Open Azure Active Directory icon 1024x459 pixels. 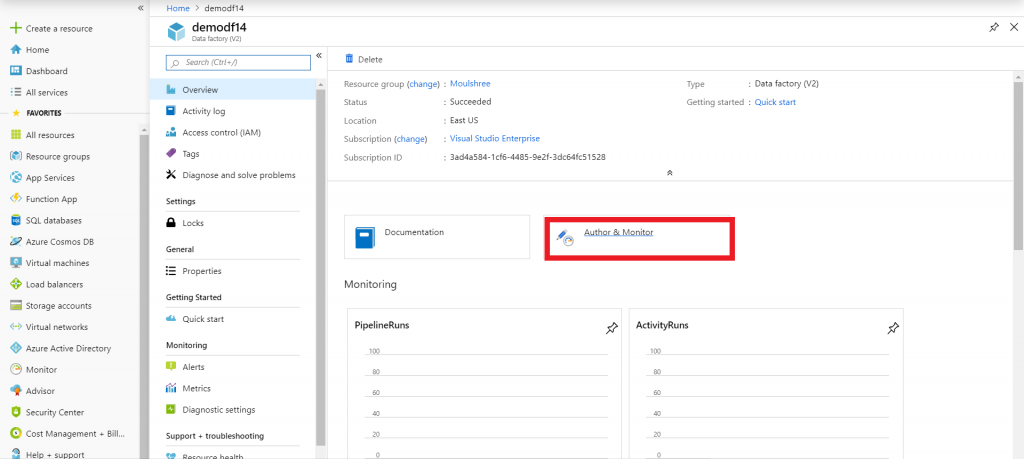coord(16,349)
